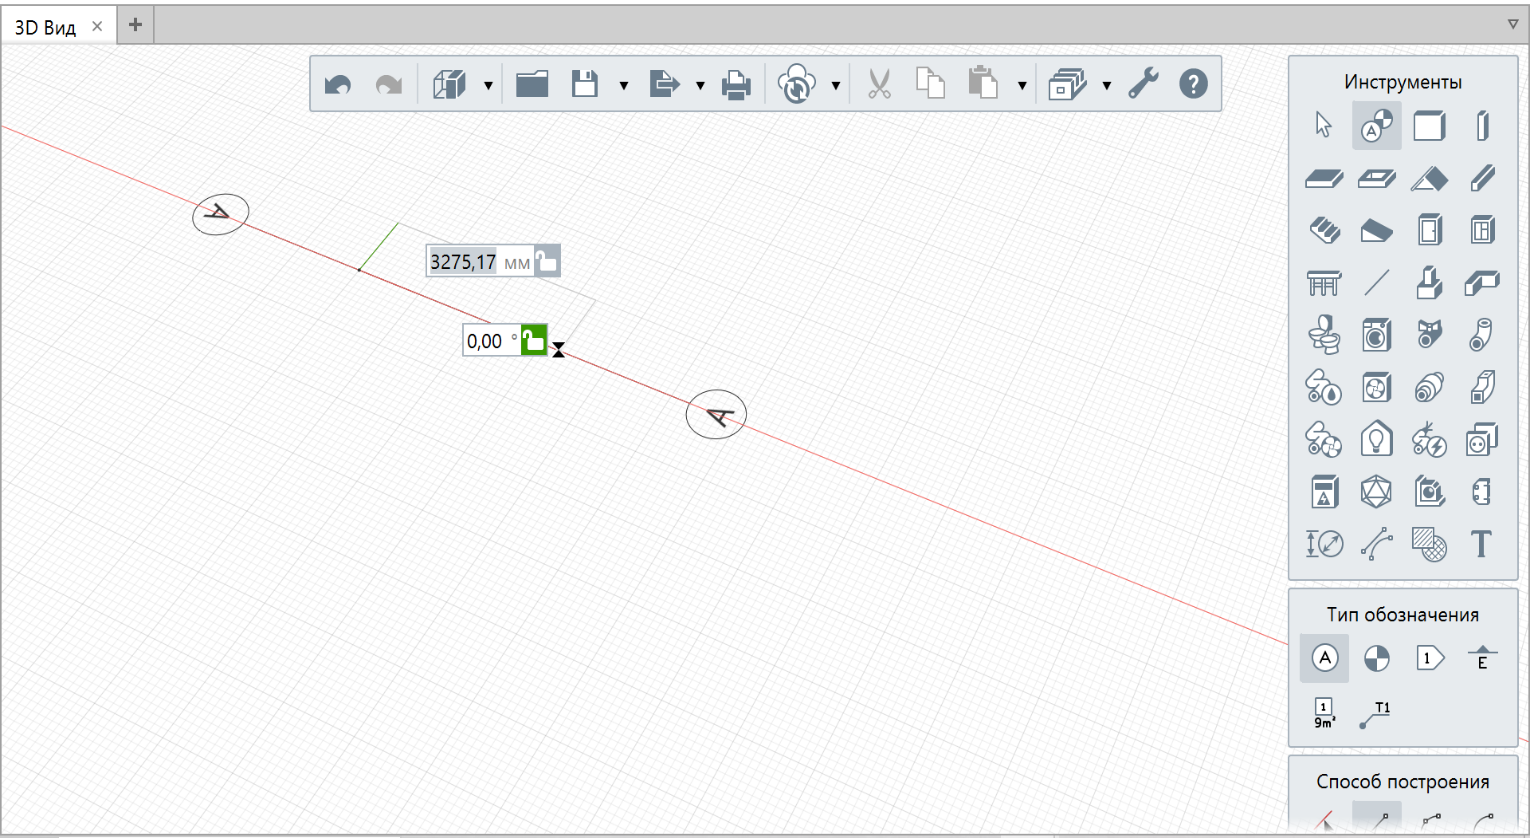Click the Export arrow icon
Viewport: 1530px width, 838px height.
click(x=664, y=84)
